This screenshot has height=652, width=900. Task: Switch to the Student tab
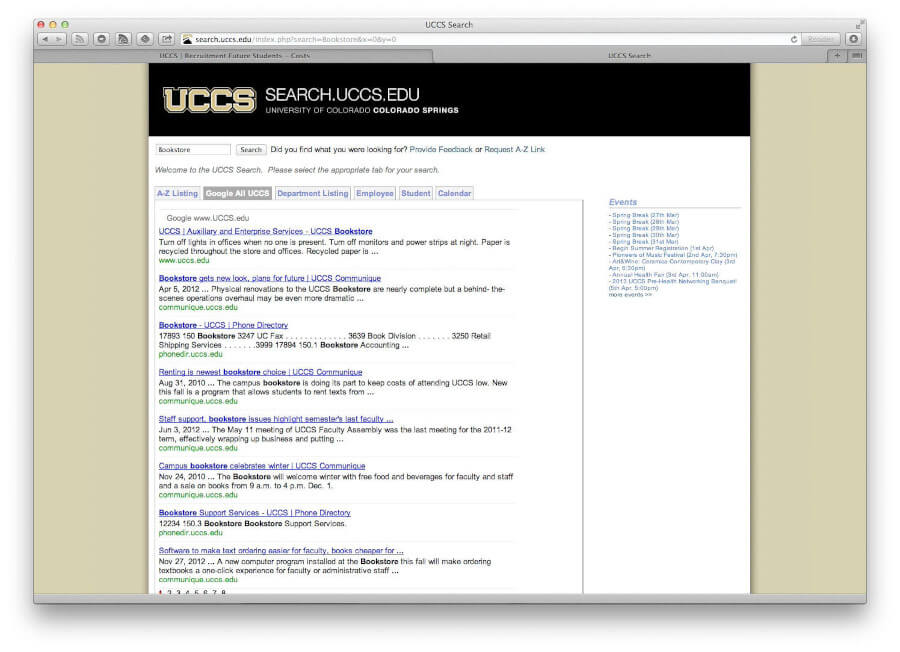(416, 193)
